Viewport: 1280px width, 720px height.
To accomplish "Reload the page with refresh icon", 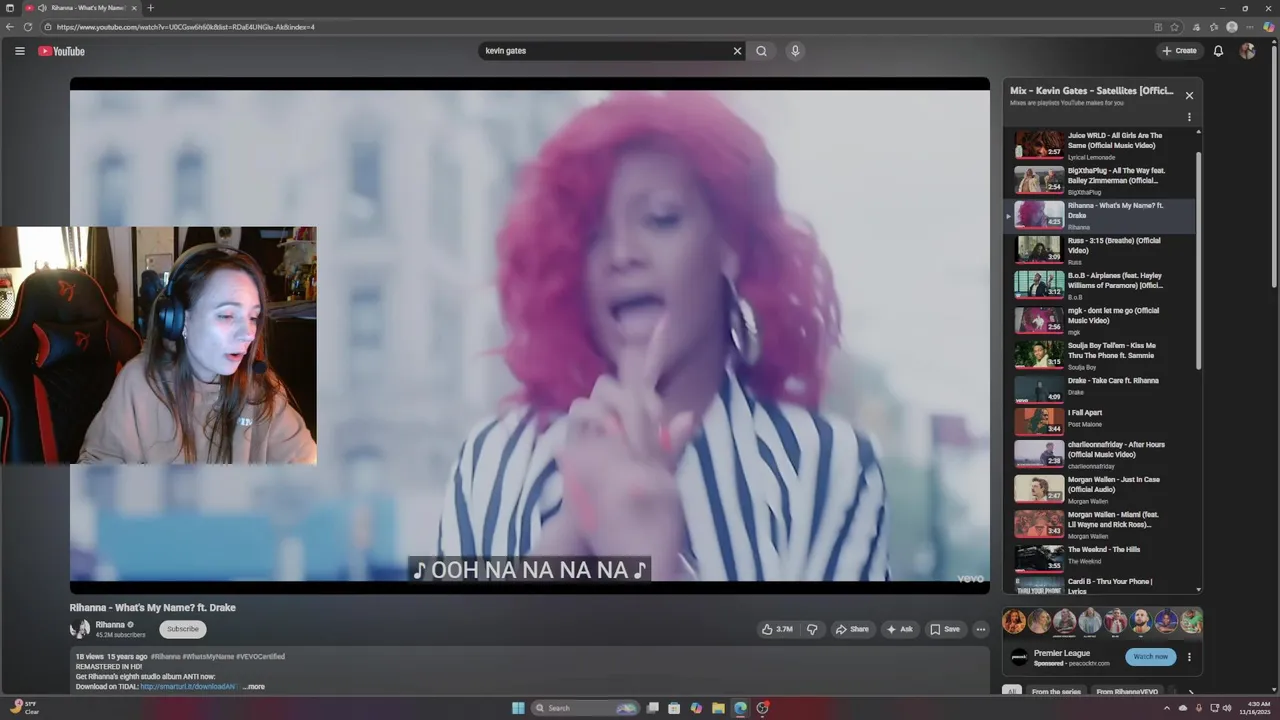I will coord(29,27).
